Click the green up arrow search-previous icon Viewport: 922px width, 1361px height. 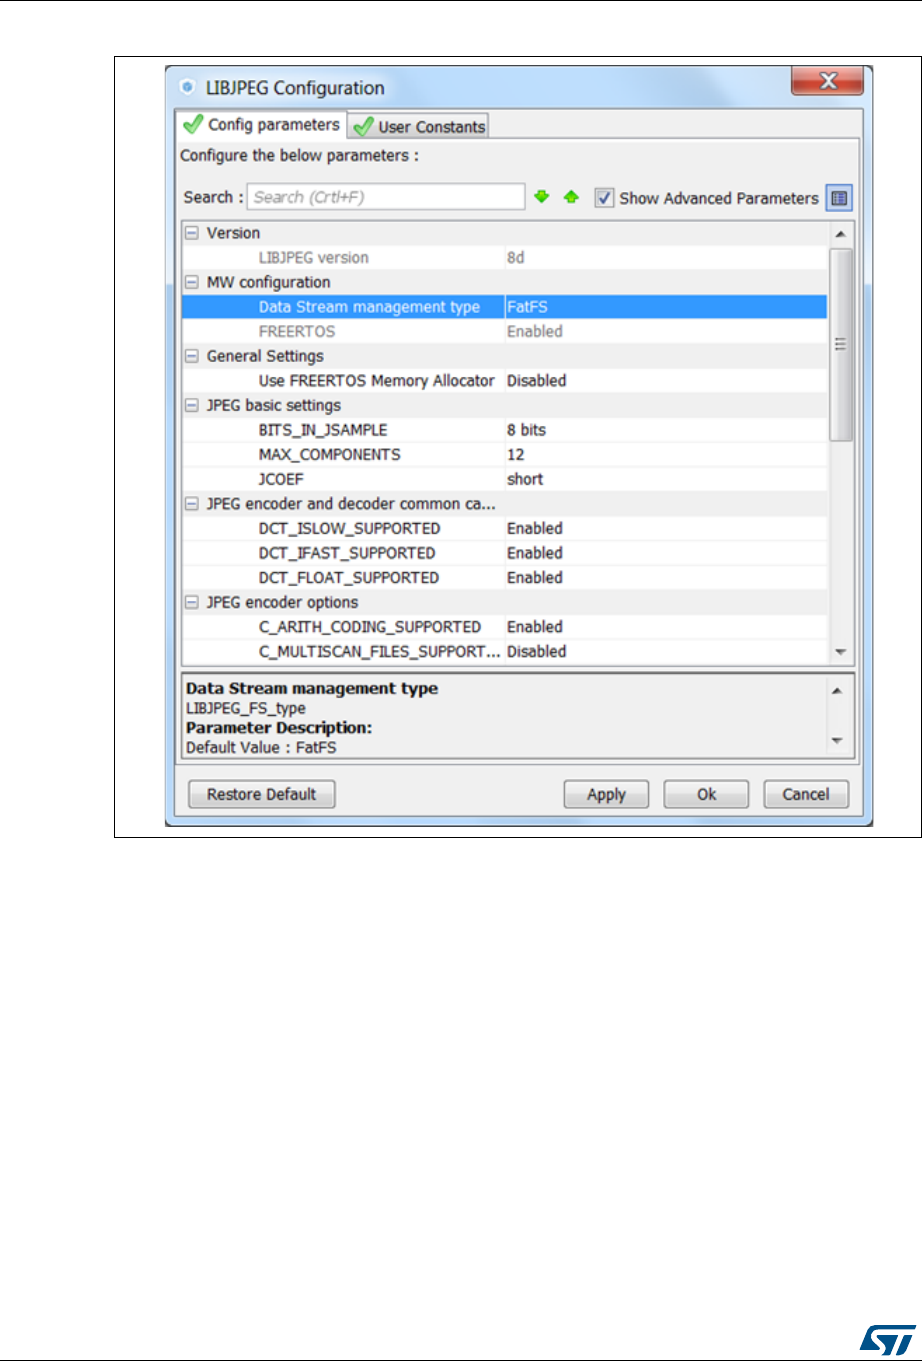pos(571,197)
